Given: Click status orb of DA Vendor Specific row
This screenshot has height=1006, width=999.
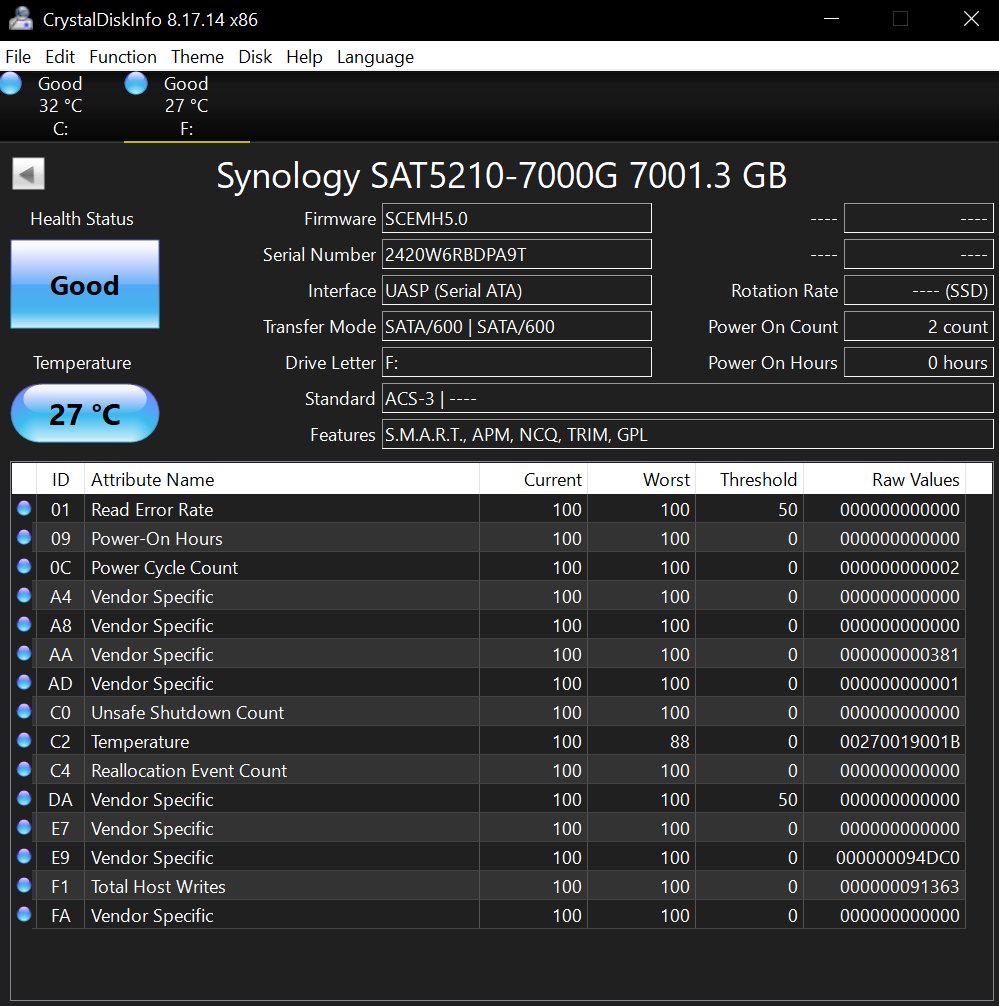Looking at the screenshot, I should point(24,798).
